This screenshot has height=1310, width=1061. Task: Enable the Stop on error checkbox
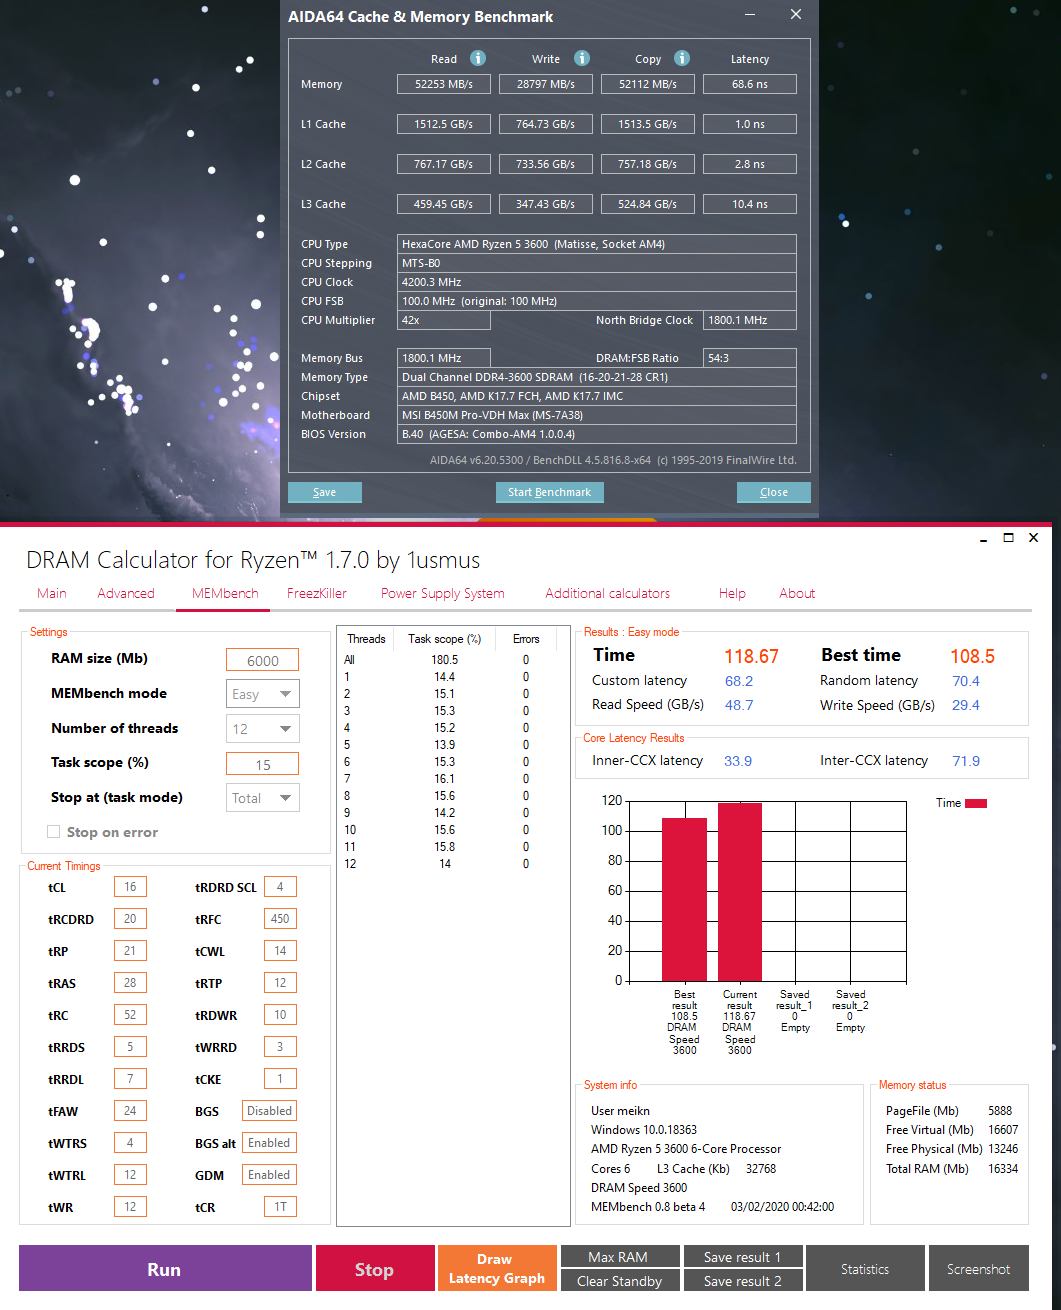(x=53, y=831)
